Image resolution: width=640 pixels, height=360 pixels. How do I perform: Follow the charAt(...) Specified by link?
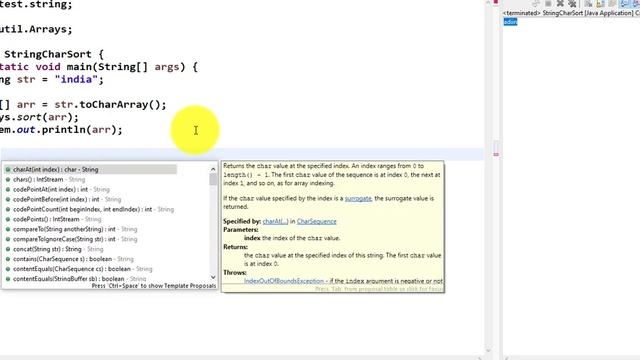point(275,222)
